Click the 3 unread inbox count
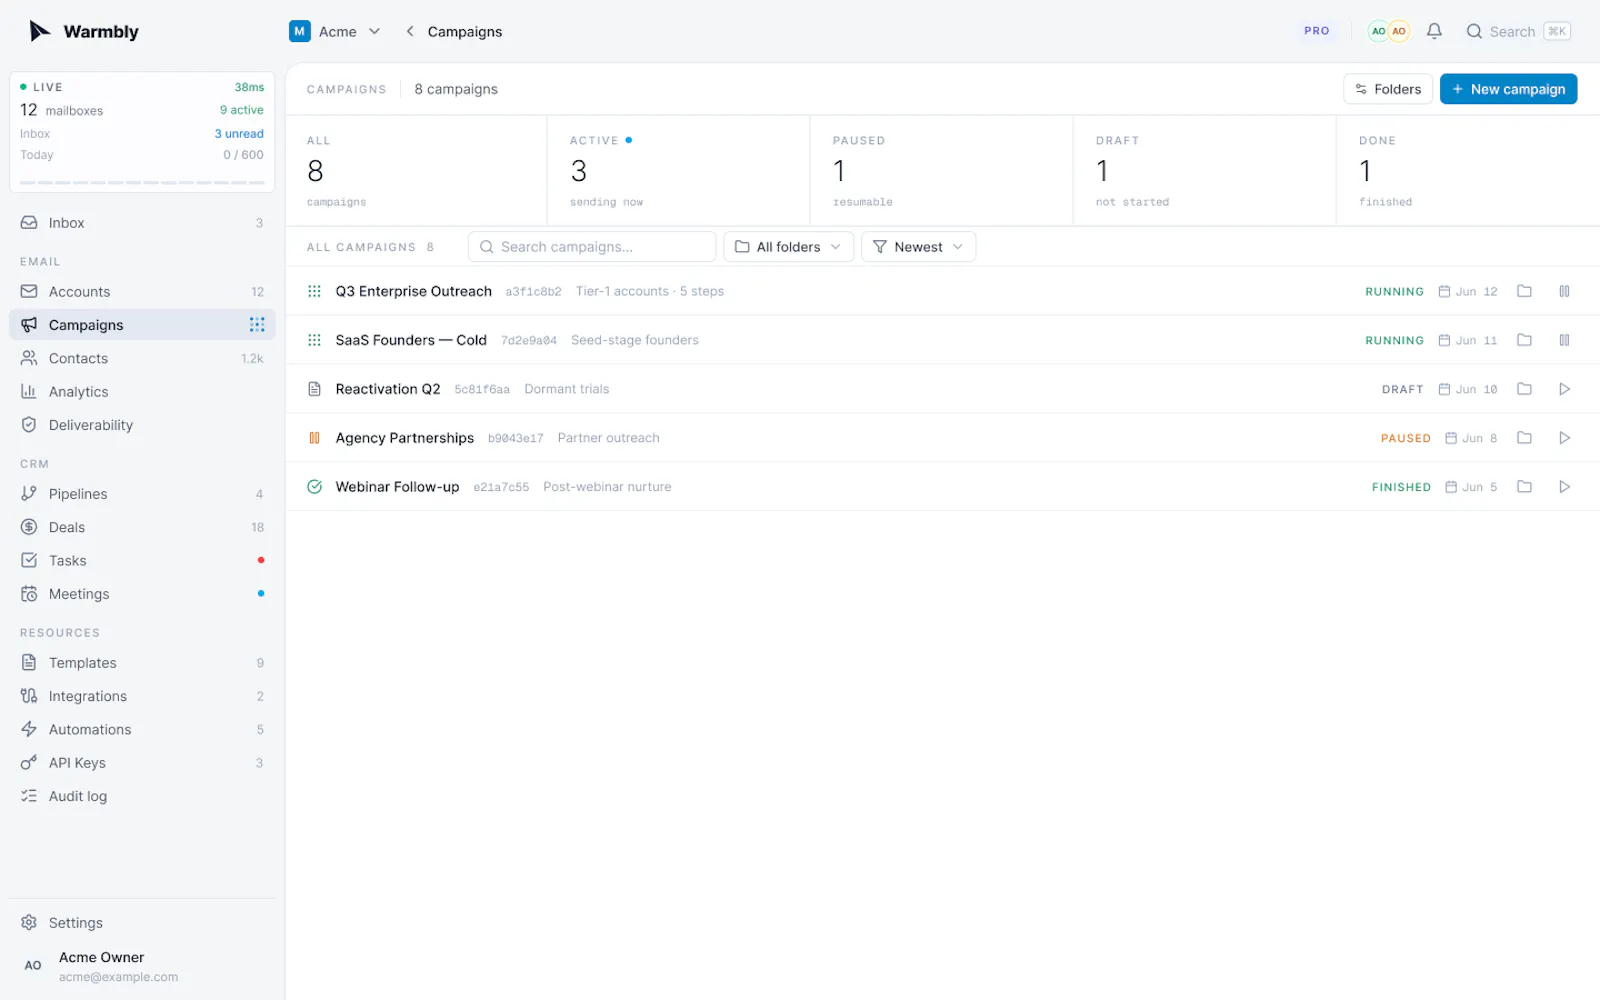Viewport: 1600px width, 1000px height. click(x=239, y=133)
